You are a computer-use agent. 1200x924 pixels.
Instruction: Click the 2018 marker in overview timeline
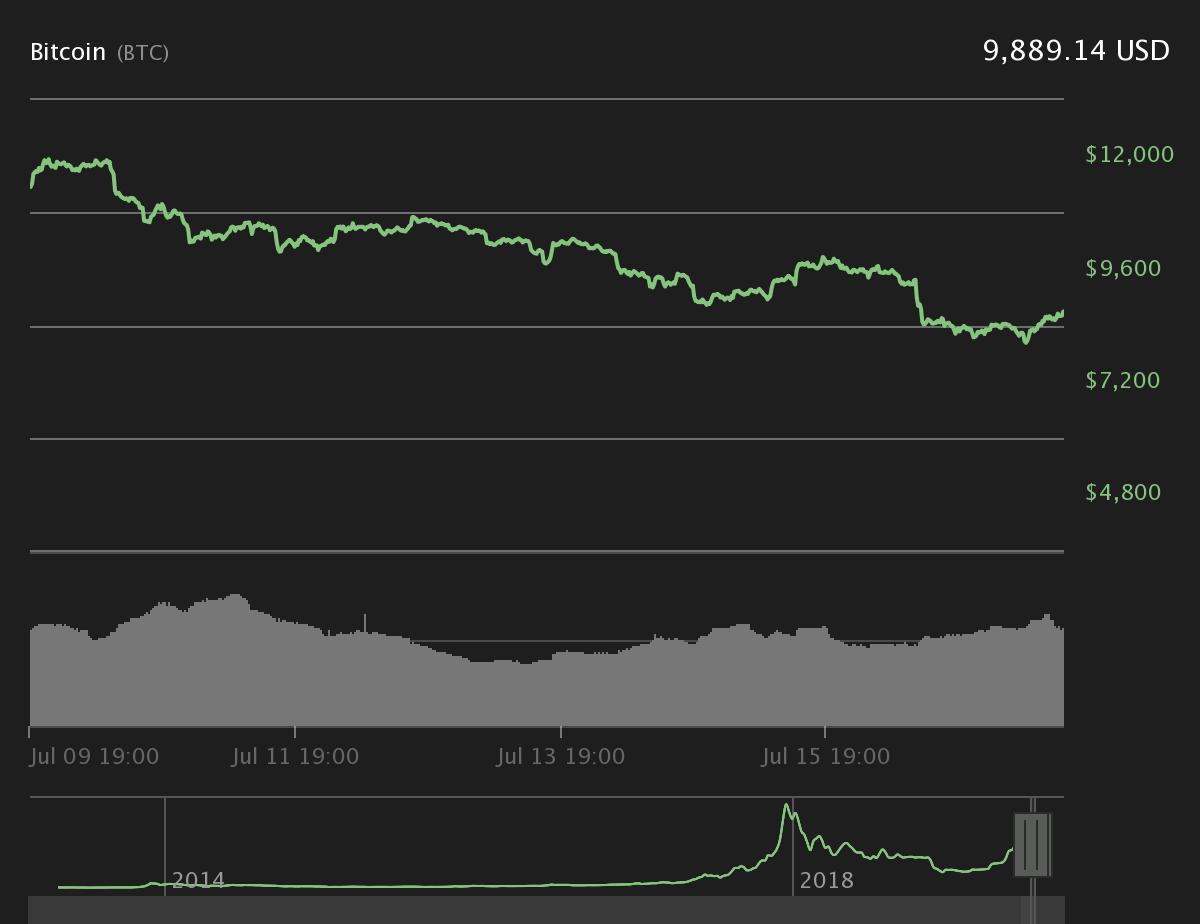click(827, 880)
